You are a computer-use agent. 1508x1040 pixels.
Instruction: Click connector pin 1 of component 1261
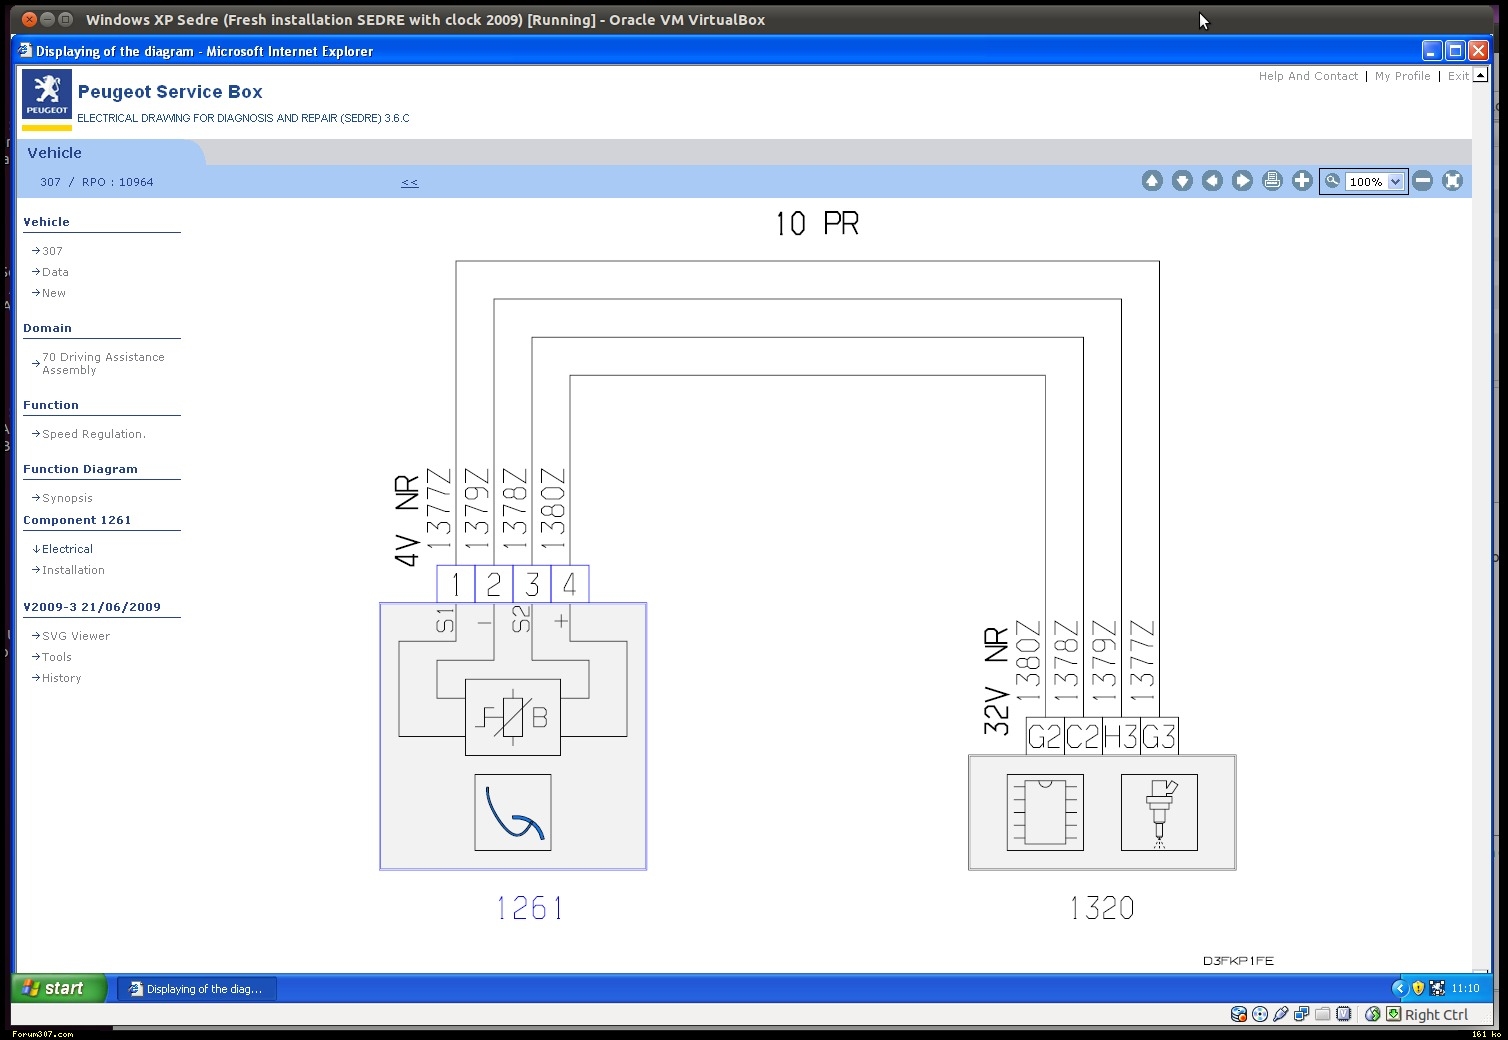click(456, 584)
